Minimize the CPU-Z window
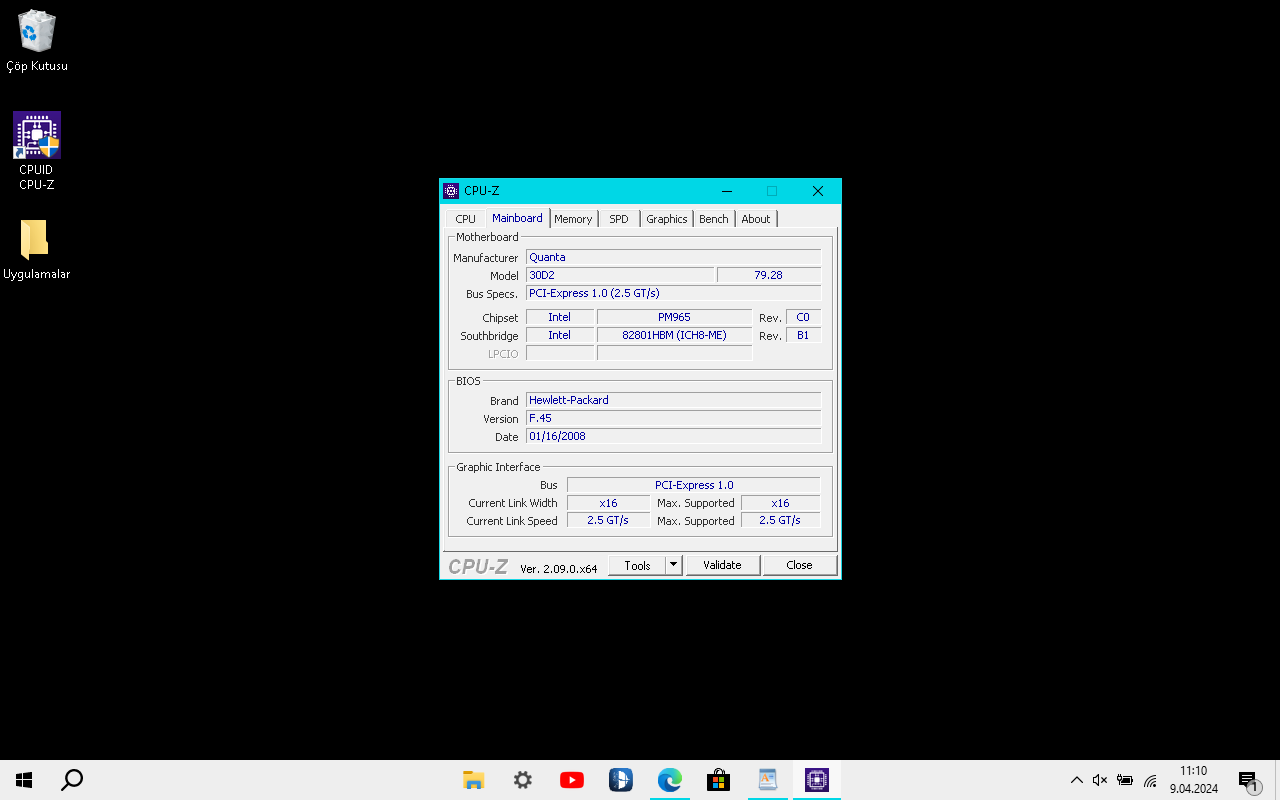This screenshot has width=1280, height=800. (727, 191)
